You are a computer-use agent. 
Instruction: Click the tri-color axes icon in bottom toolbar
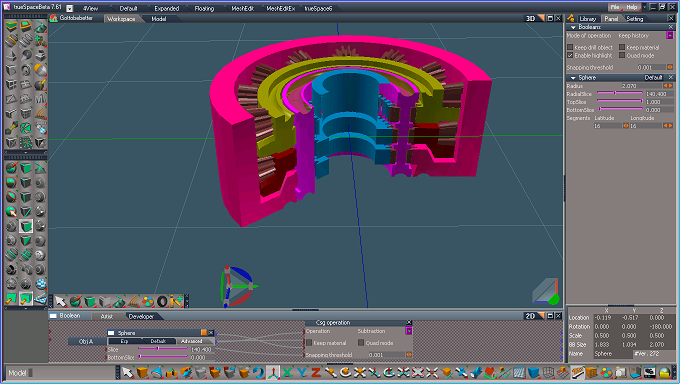pos(272,373)
